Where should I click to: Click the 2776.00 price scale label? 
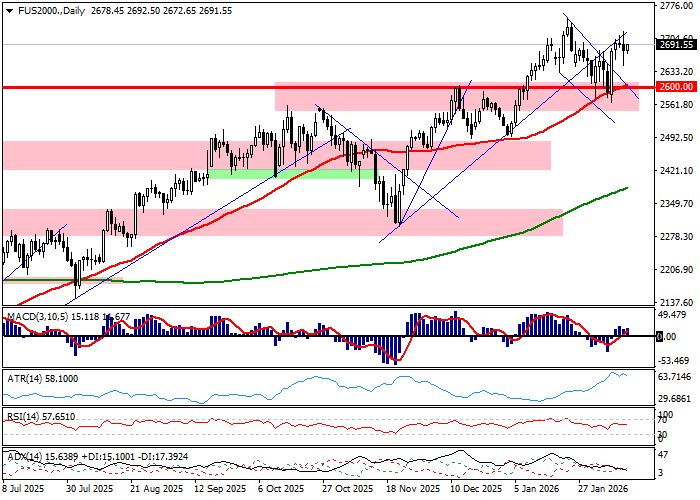677,6
